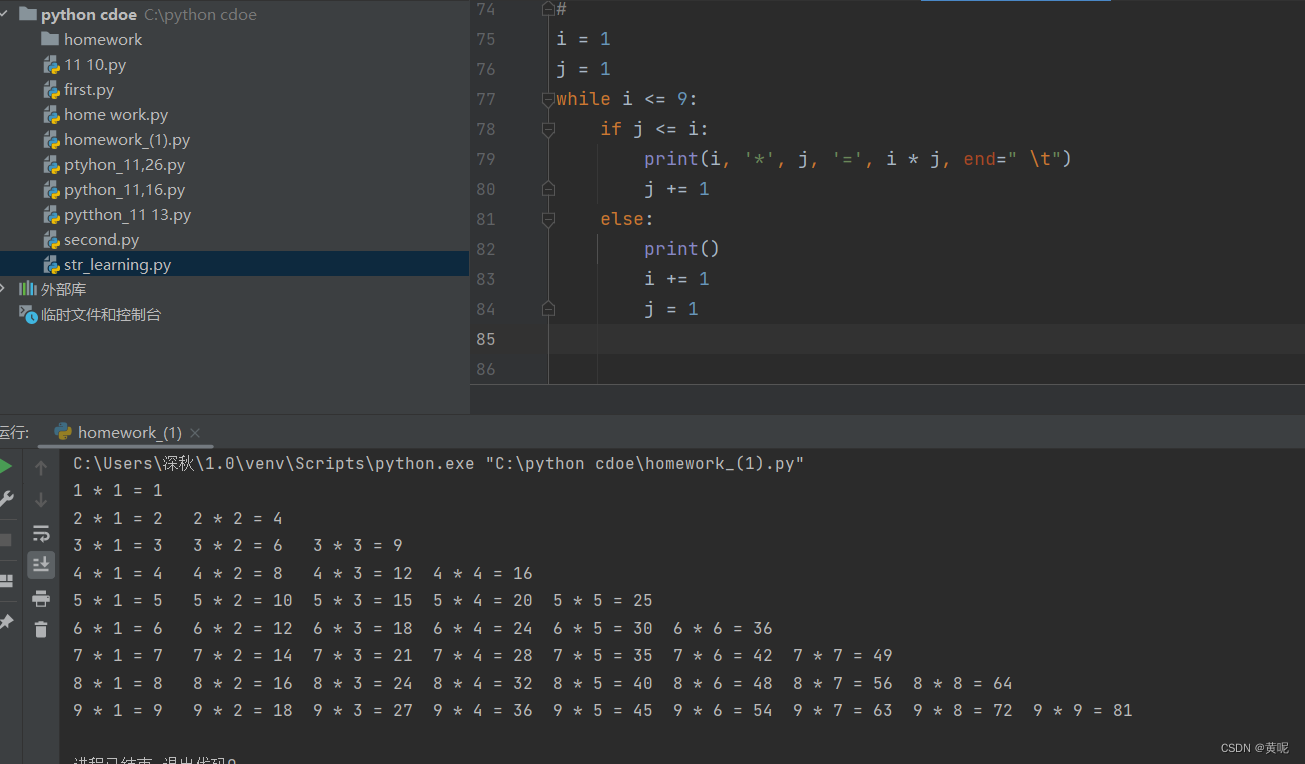Select the 临时文件和控制台 node
1305x764 pixels.
pos(101,314)
